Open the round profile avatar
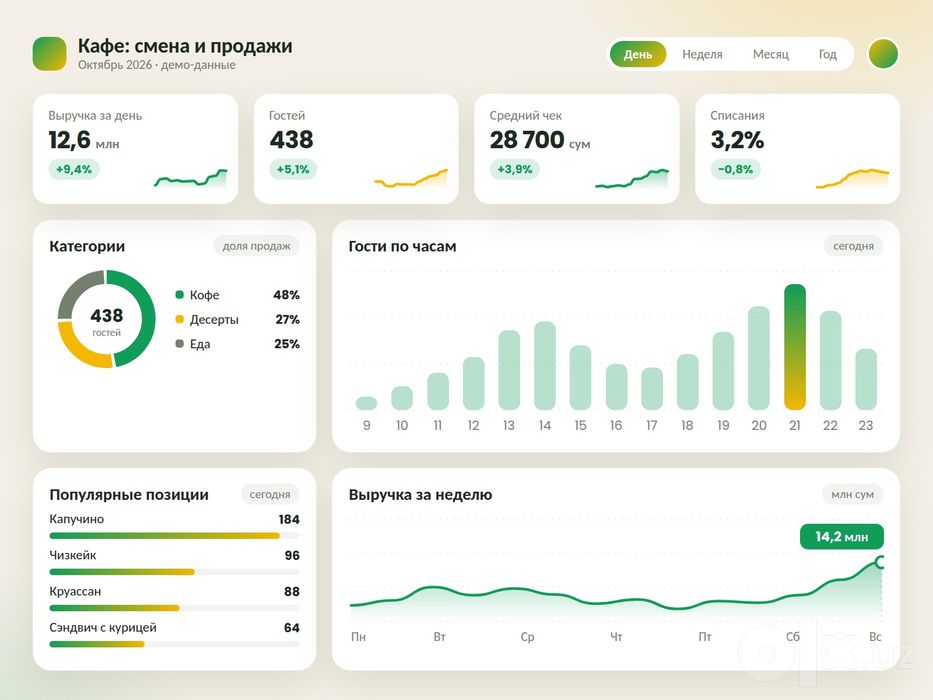The image size is (933, 700). coord(883,54)
